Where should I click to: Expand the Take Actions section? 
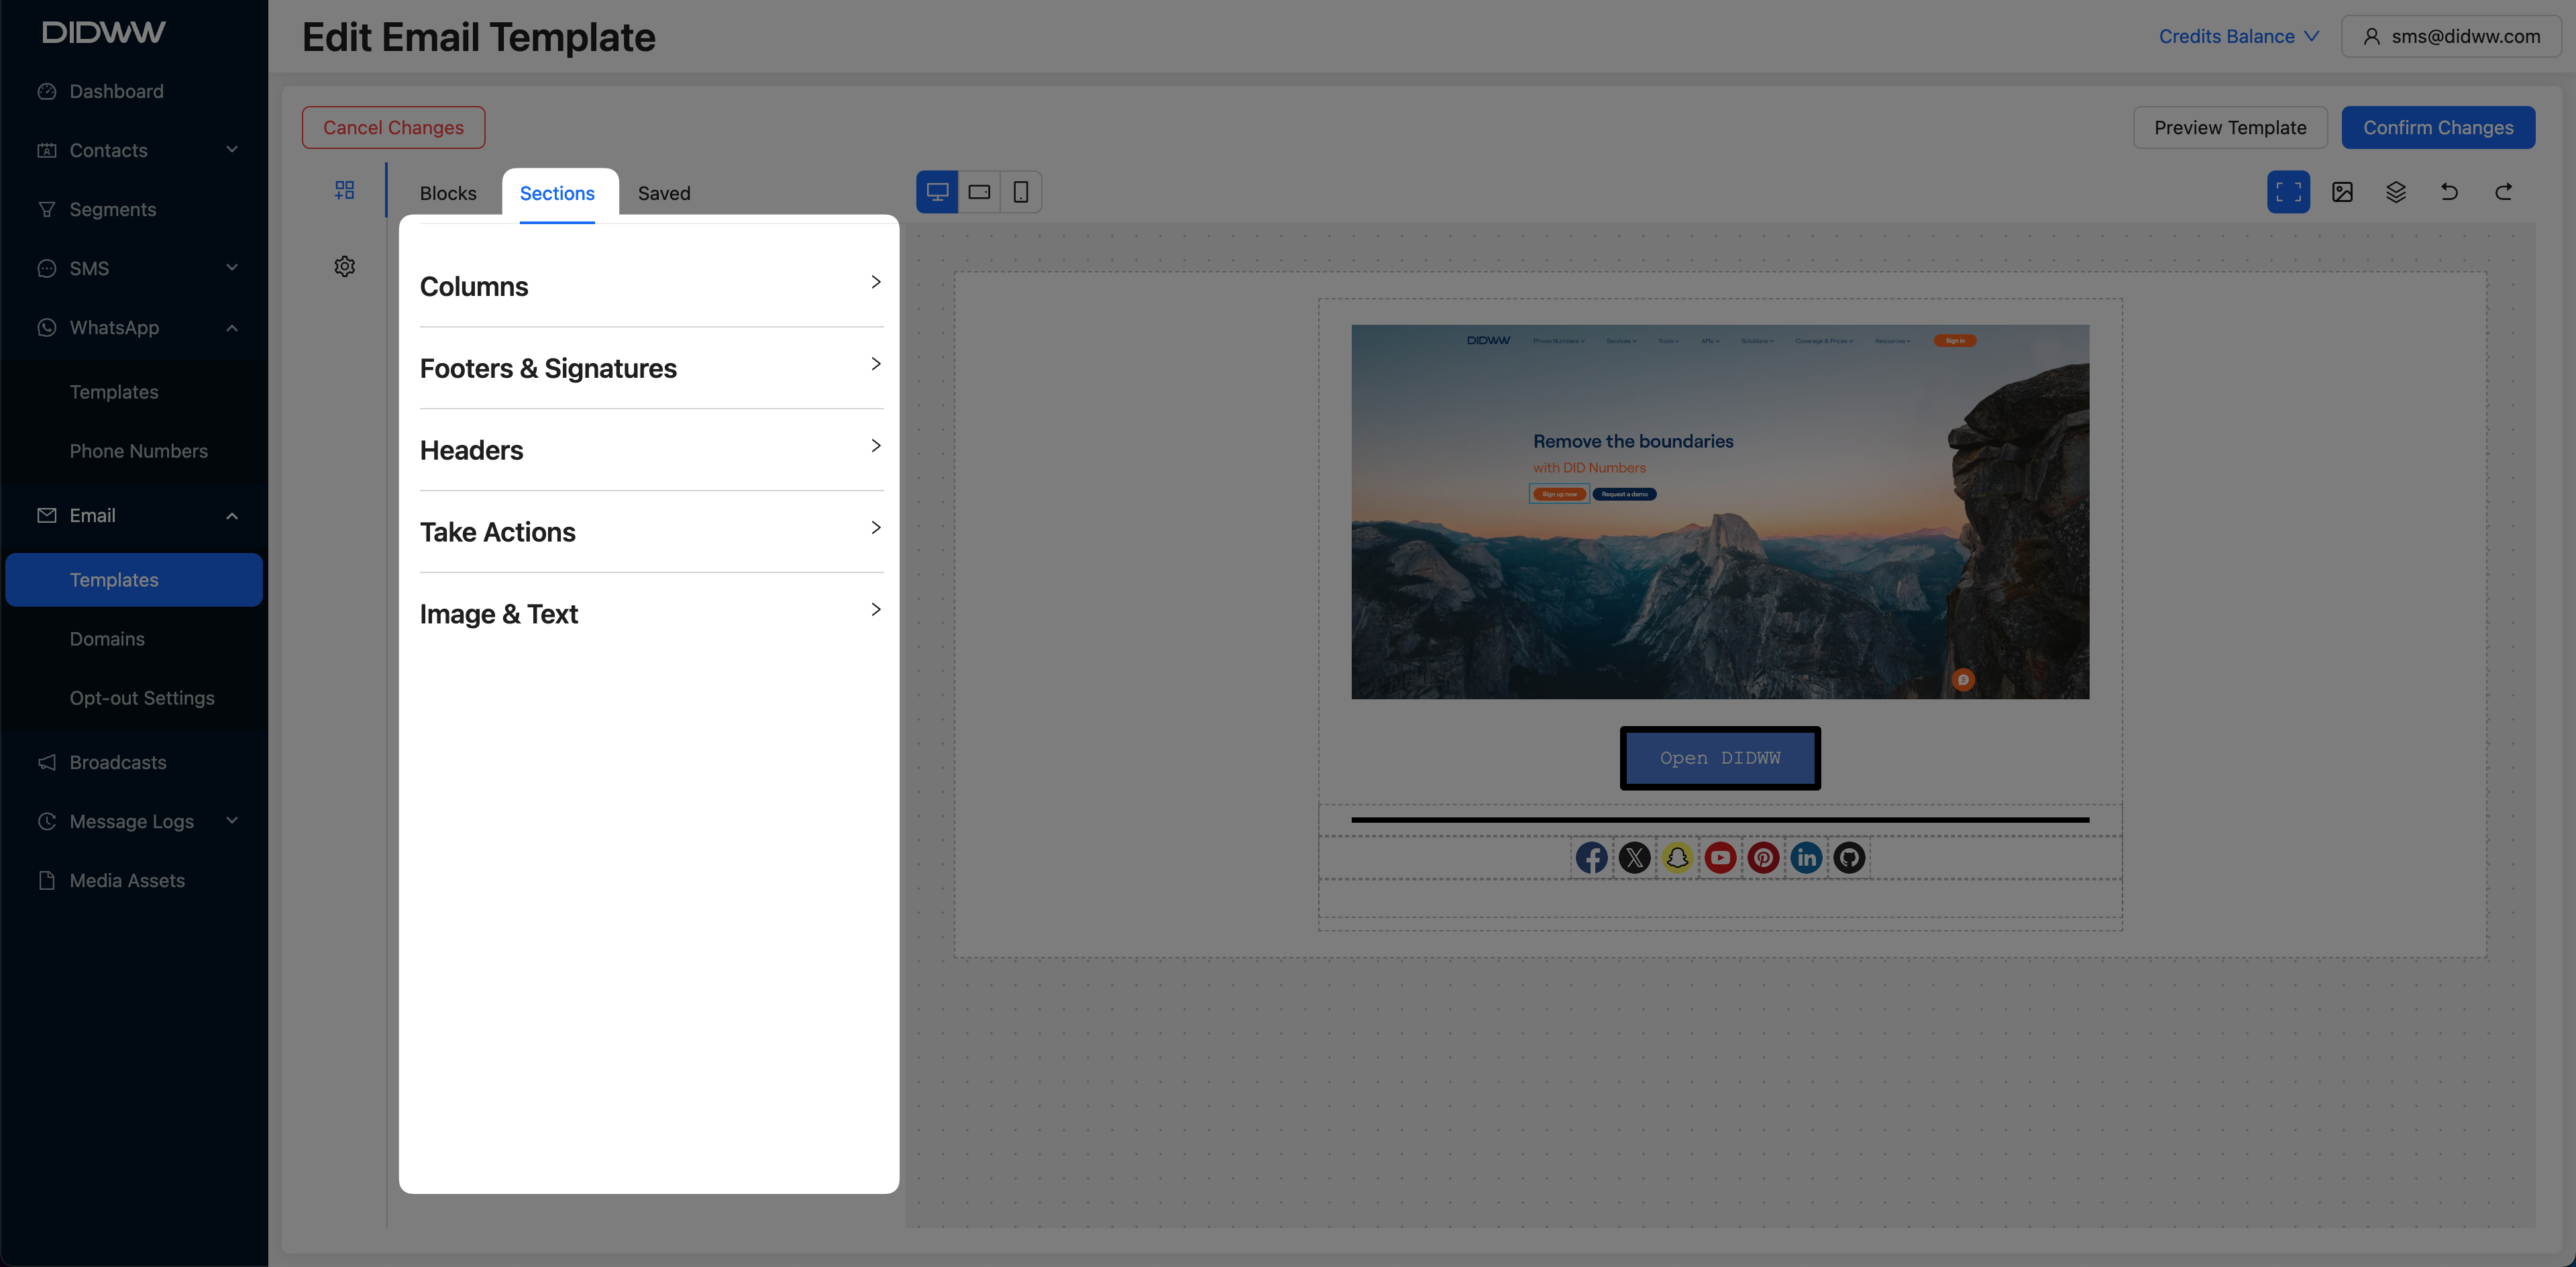pyautogui.click(x=651, y=532)
